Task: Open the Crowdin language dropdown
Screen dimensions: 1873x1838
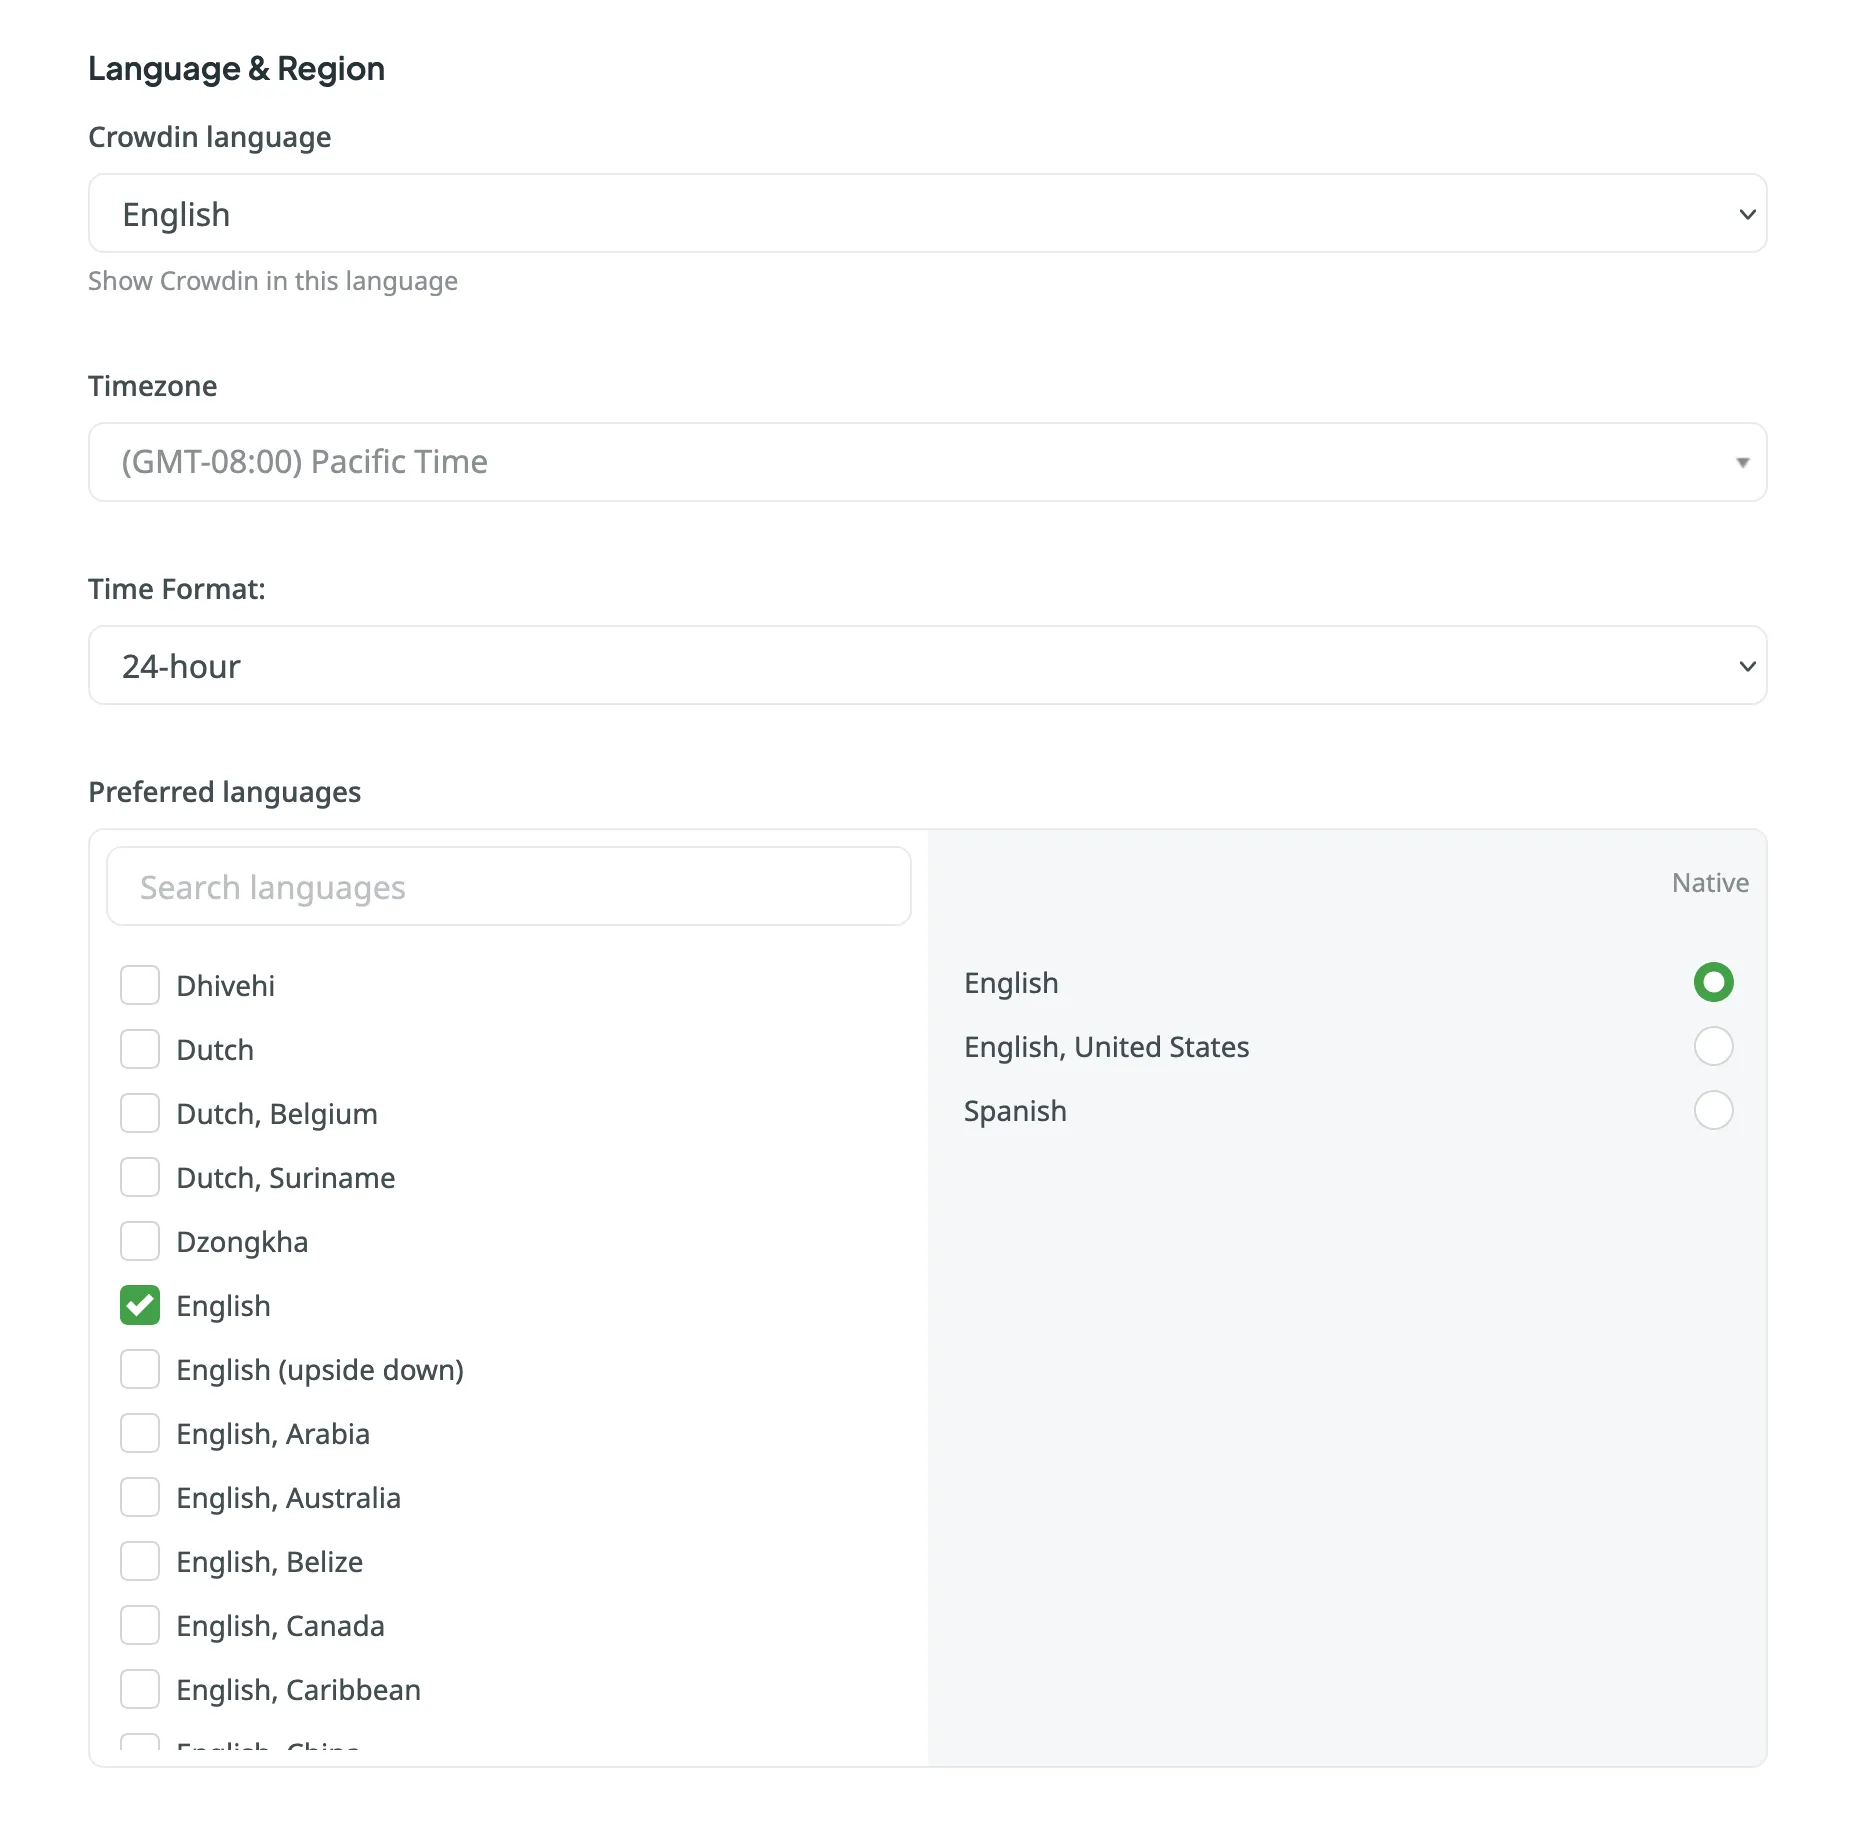Action: click(x=926, y=214)
